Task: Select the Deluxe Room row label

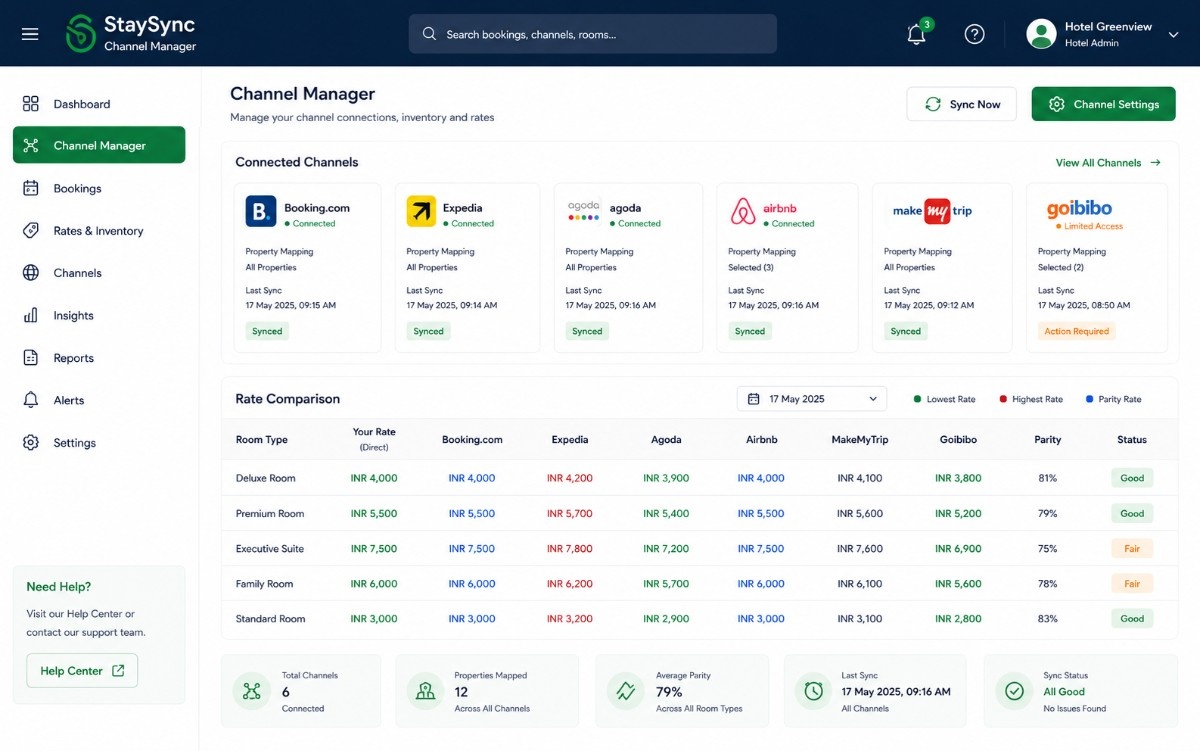Action: click(x=266, y=478)
